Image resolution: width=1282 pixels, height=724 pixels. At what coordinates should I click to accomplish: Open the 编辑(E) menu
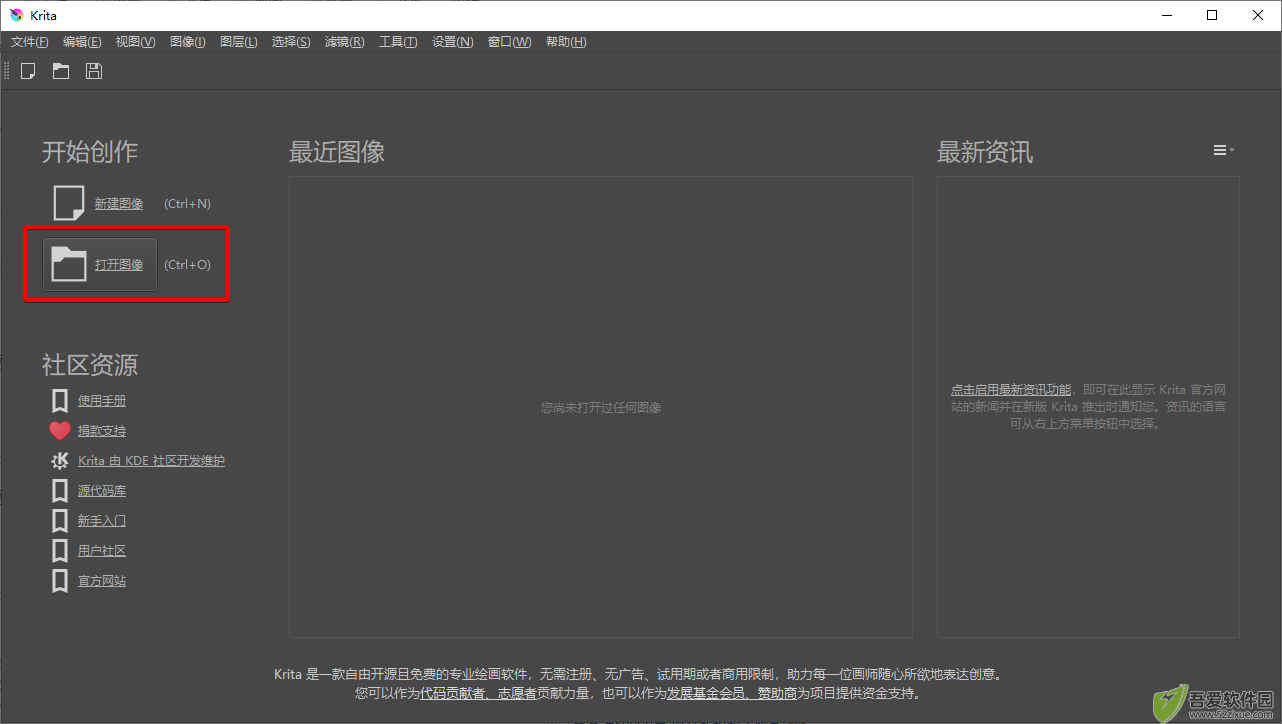click(82, 42)
